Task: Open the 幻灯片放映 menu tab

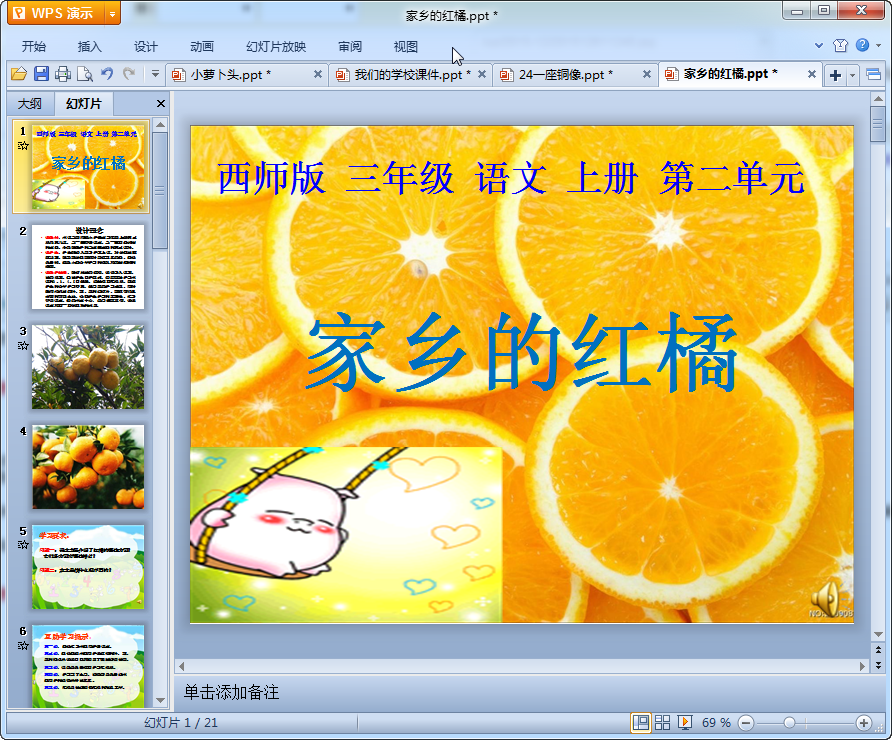Action: [x=276, y=47]
